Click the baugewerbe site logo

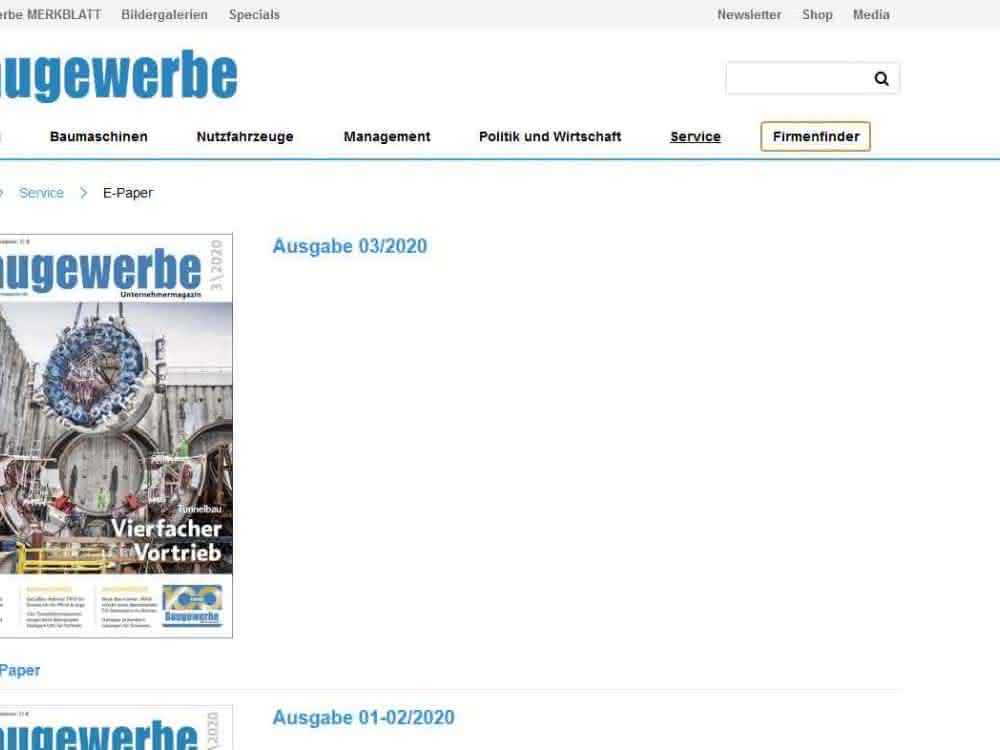pos(119,75)
